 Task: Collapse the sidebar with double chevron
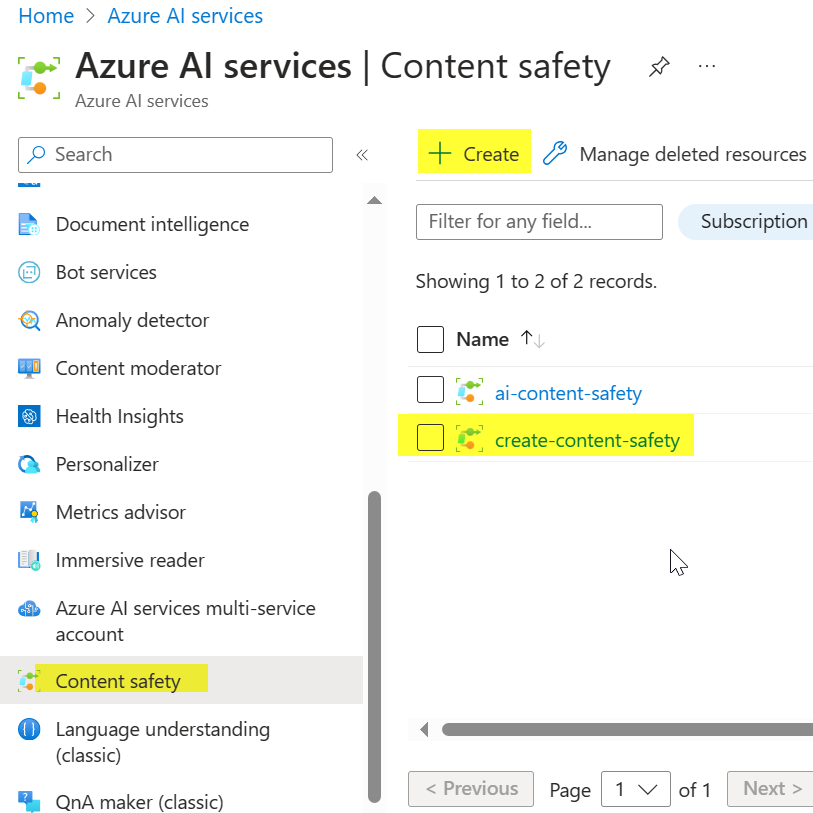click(x=362, y=155)
